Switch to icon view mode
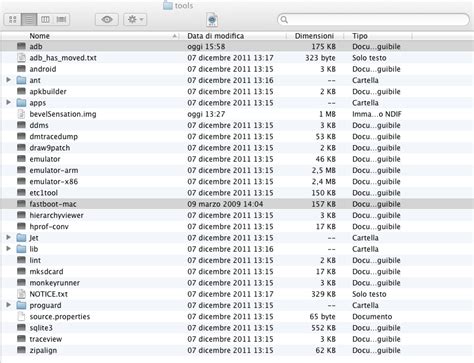 (x=12, y=20)
